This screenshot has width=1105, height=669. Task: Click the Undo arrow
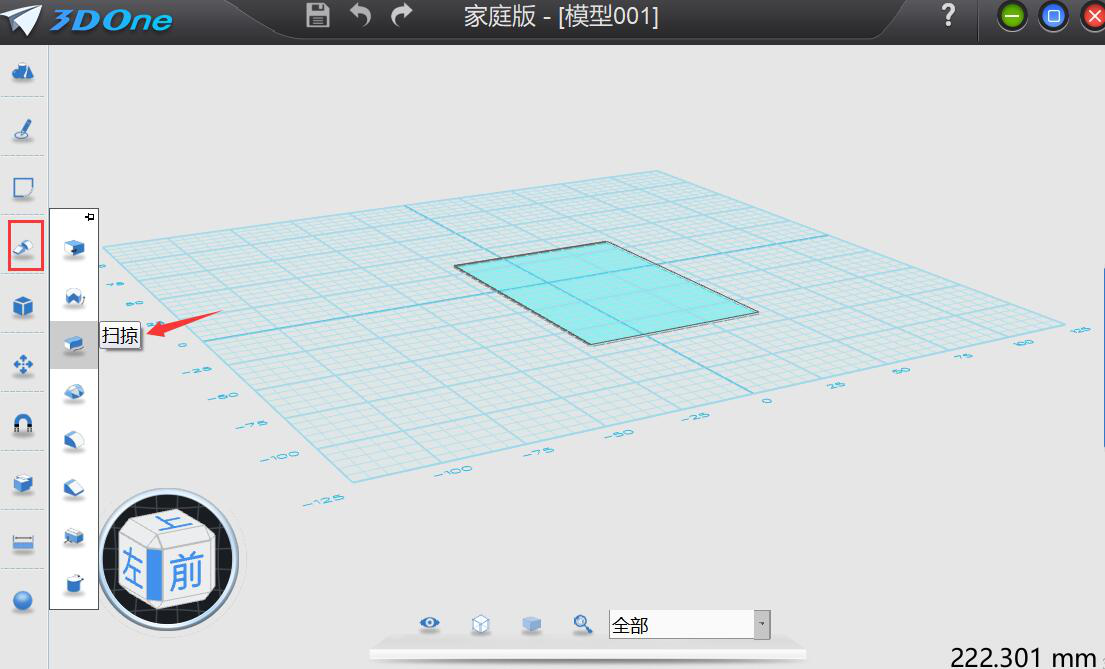coord(360,16)
